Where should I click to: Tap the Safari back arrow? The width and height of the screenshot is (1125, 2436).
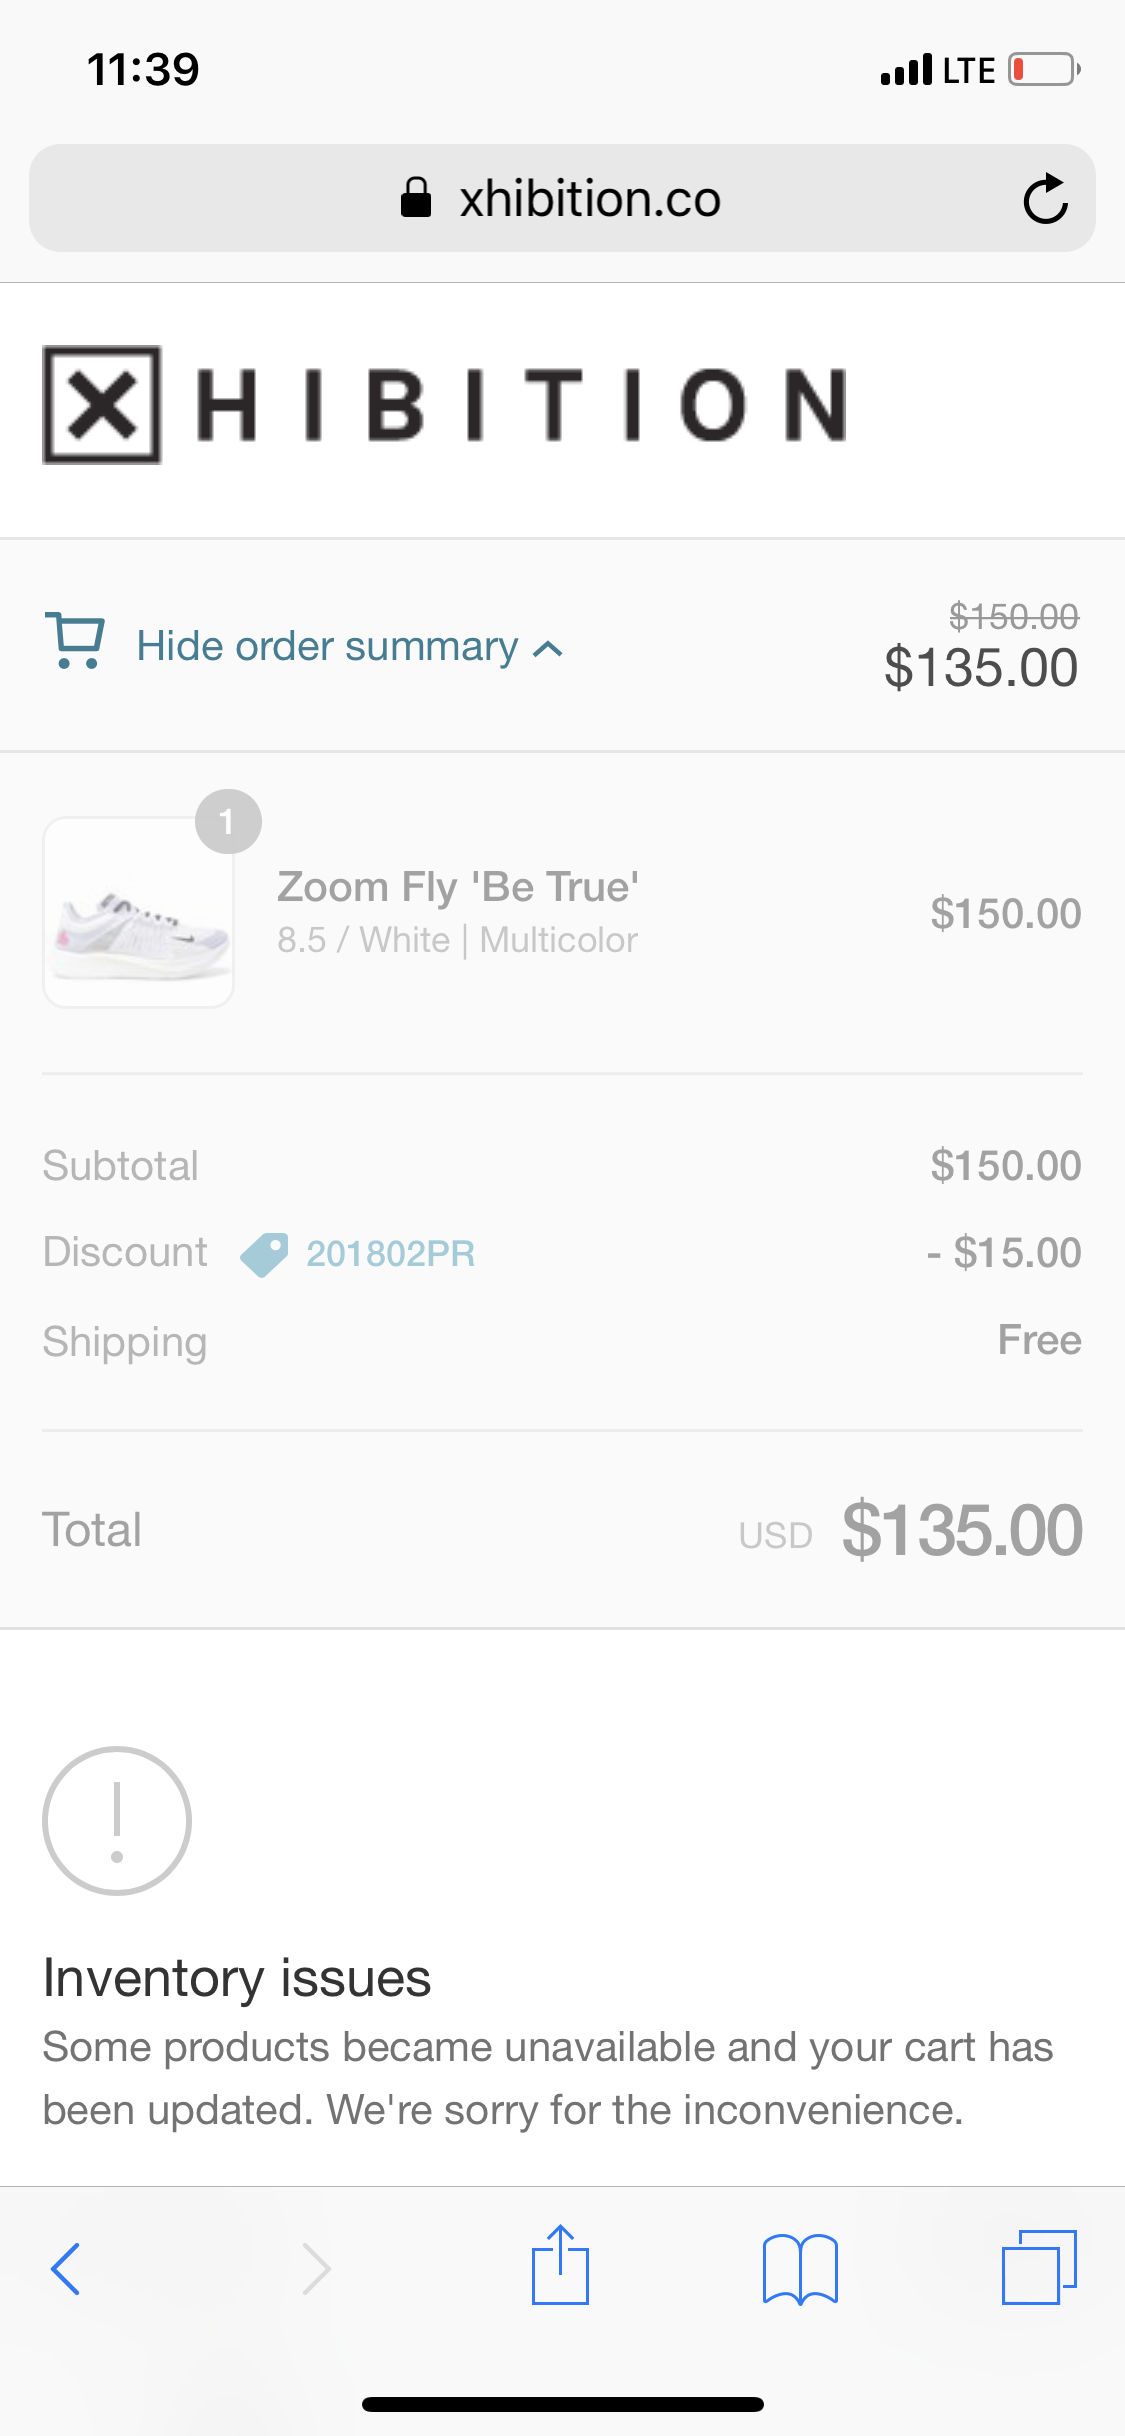[x=66, y=2268]
